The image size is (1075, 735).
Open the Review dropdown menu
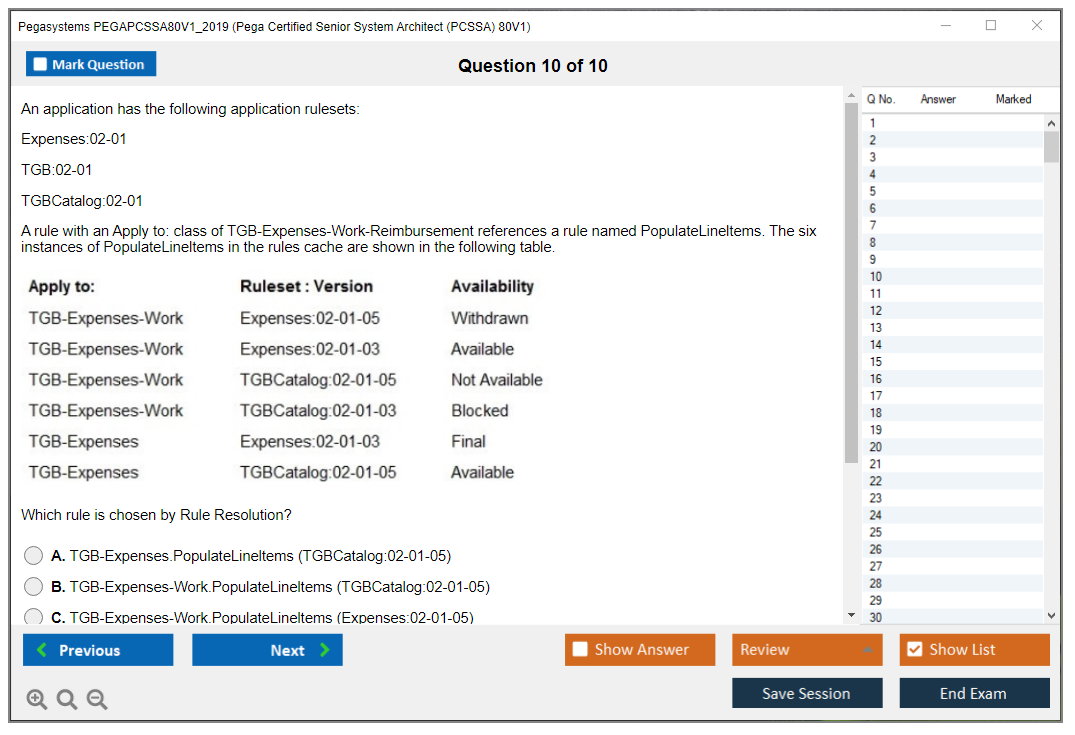(x=806, y=650)
